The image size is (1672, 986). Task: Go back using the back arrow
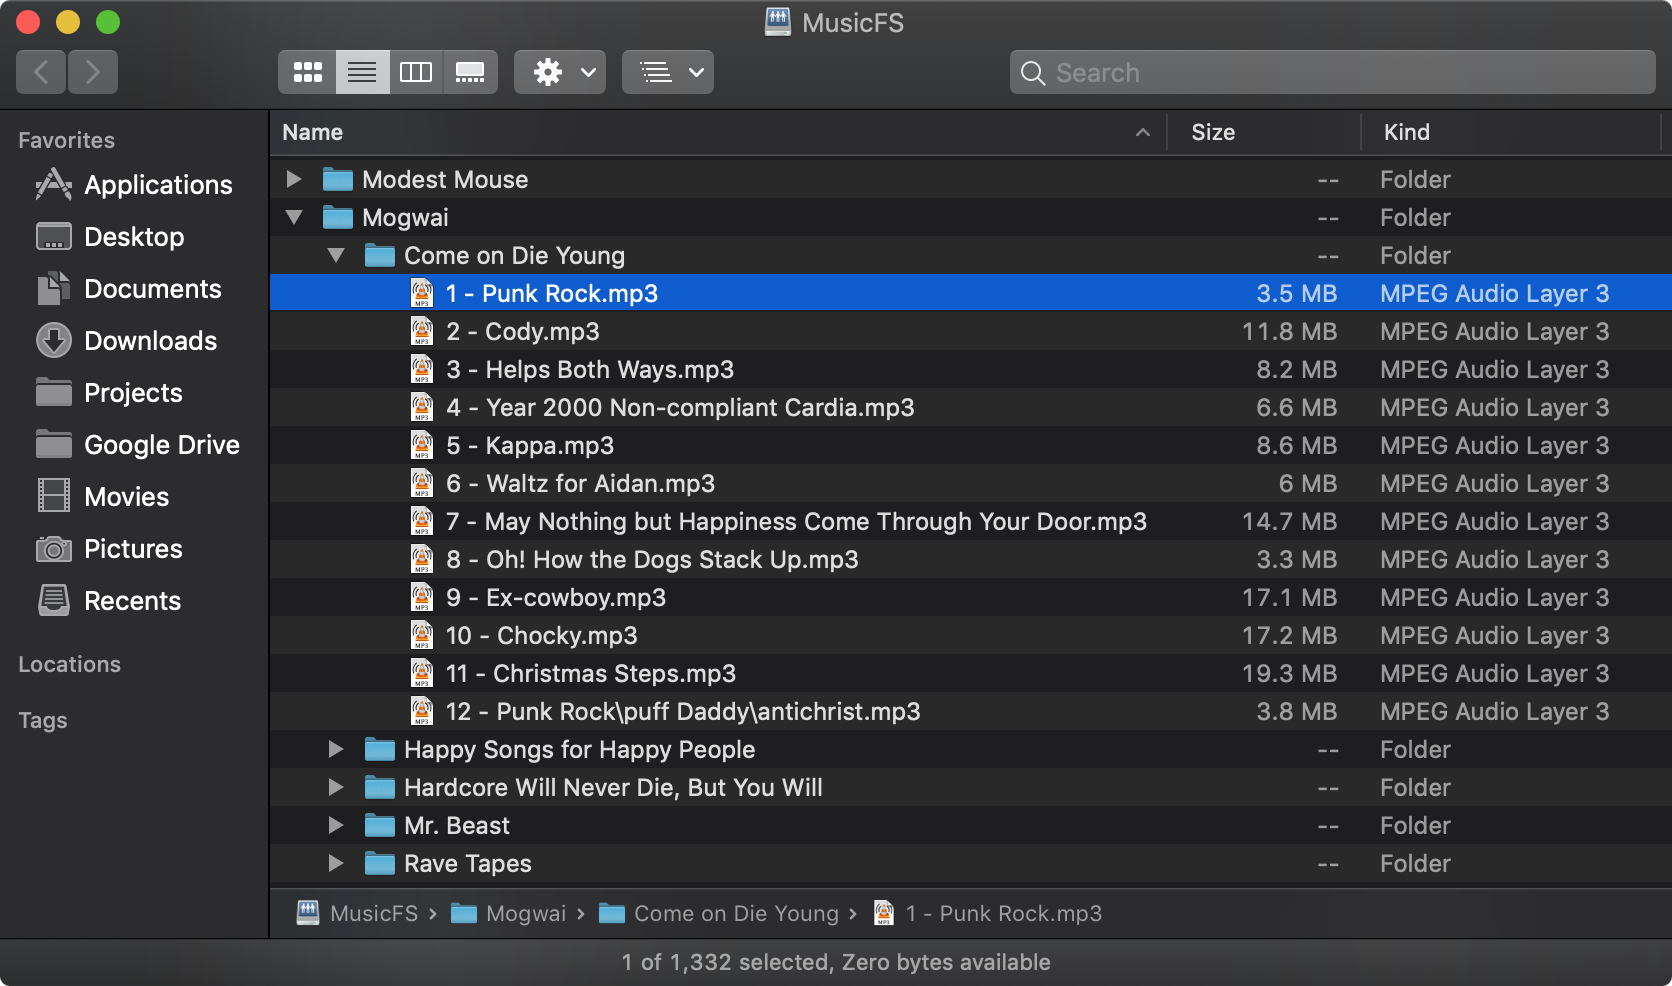(x=42, y=72)
